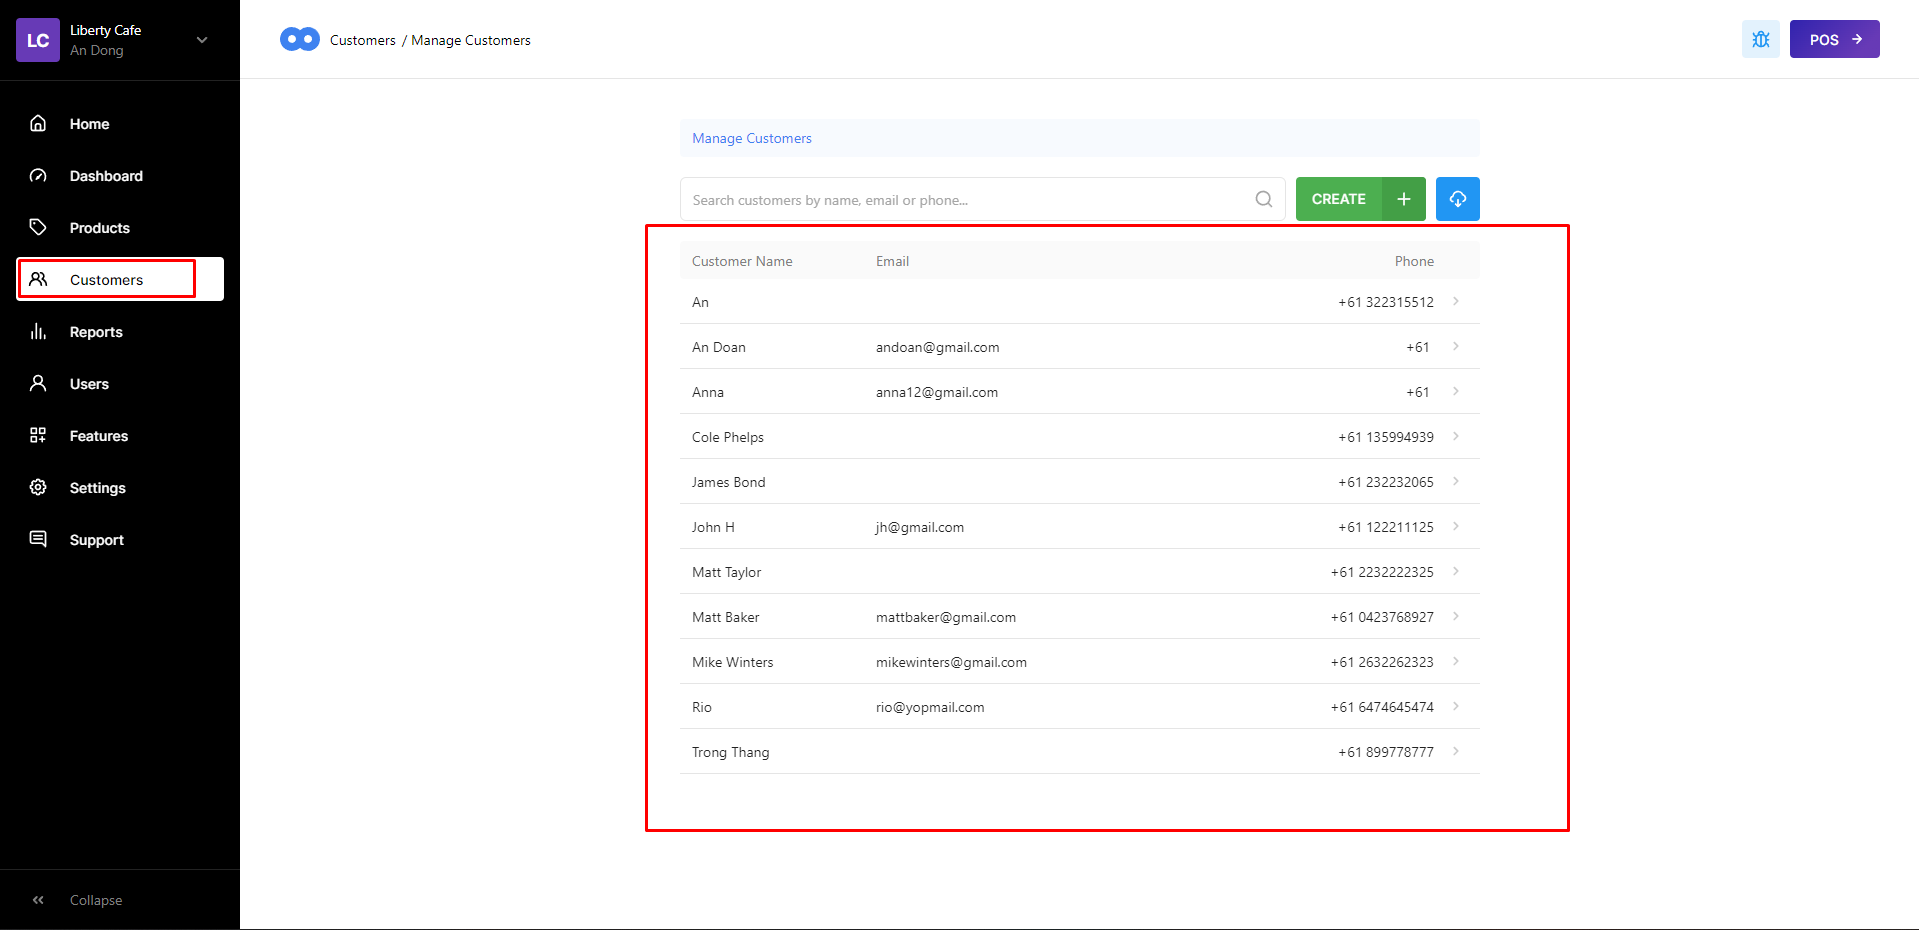Click the Customers breadcrumb link
This screenshot has height=930, width=1919.
tap(362, 40)
